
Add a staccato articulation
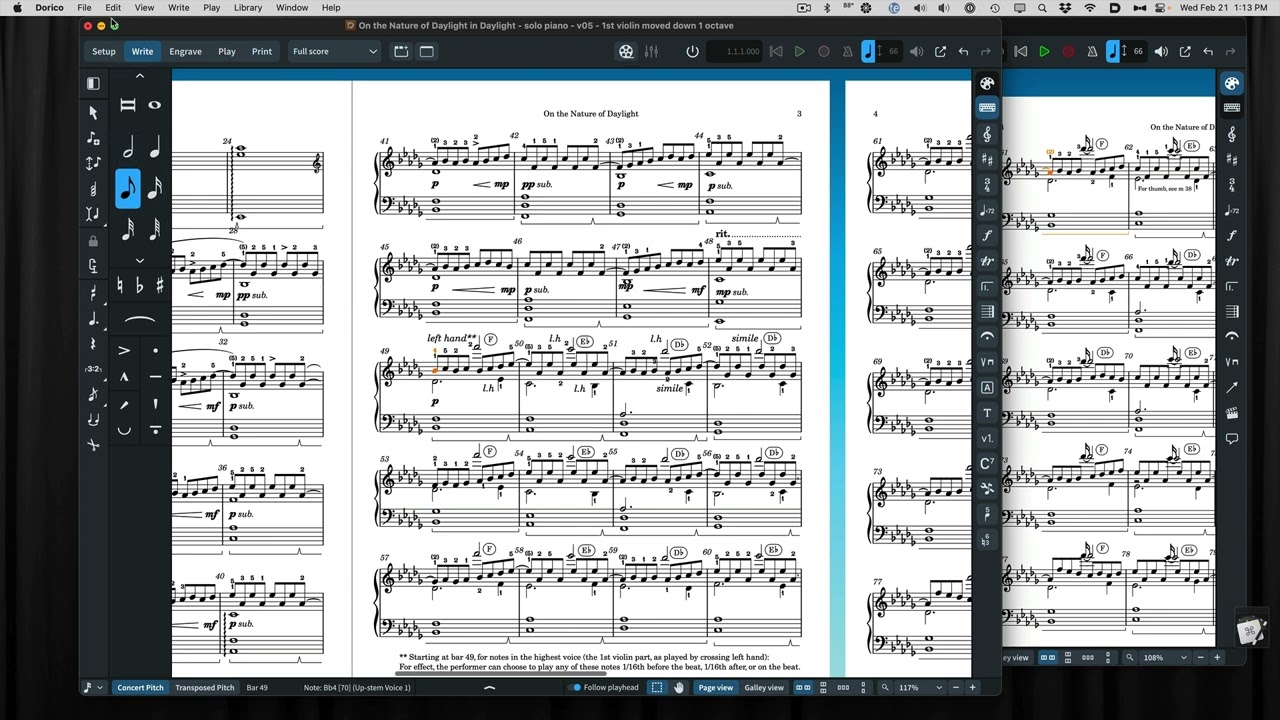click(155, 351)
